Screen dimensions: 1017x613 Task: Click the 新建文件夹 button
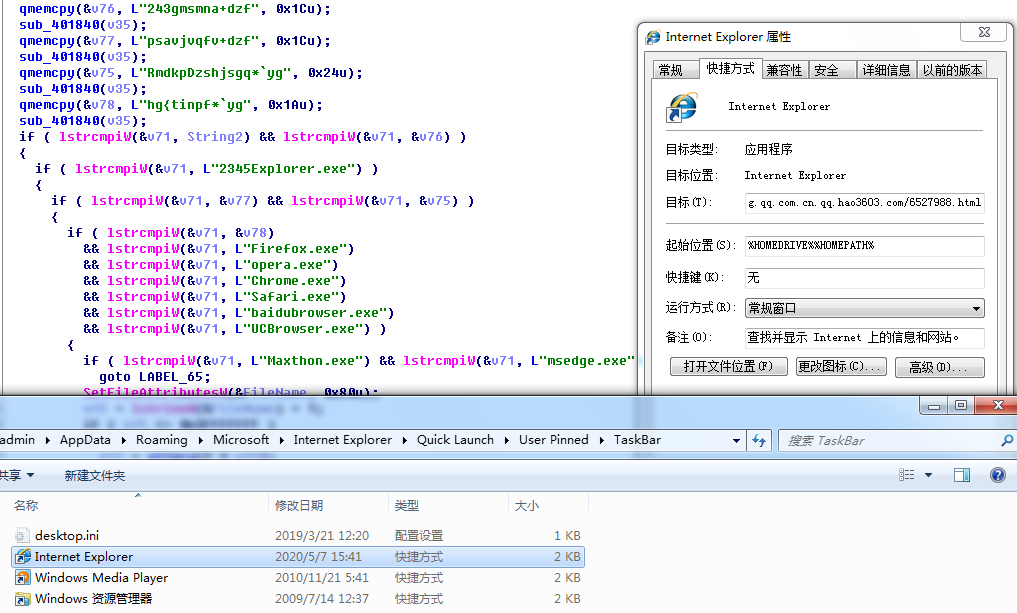95,475
